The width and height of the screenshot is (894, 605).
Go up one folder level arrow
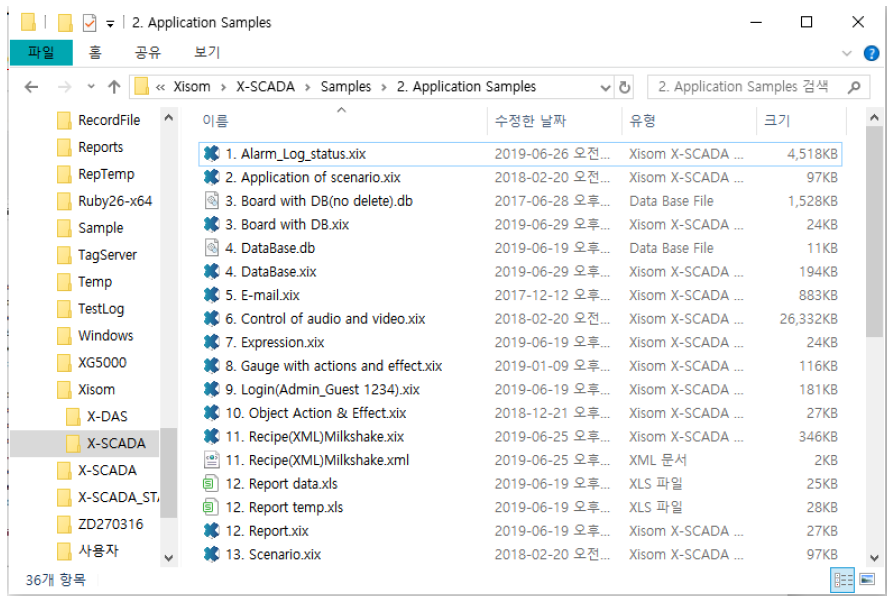[x=114, y=87]
